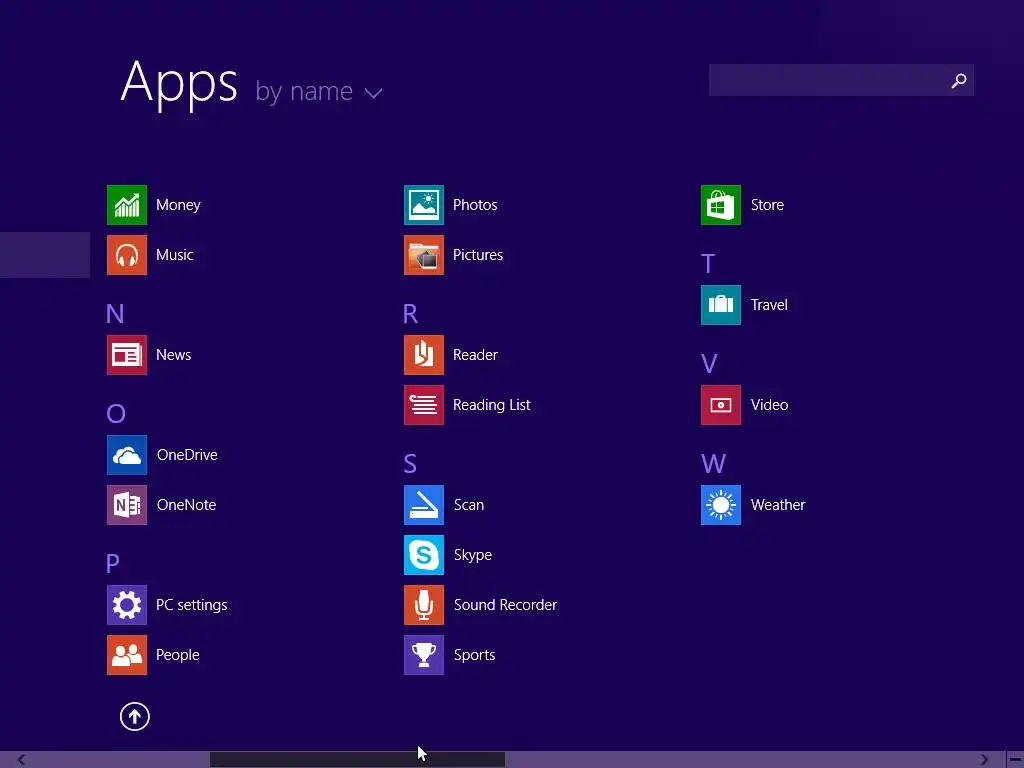Select the letter O group header

pos(116,414)
